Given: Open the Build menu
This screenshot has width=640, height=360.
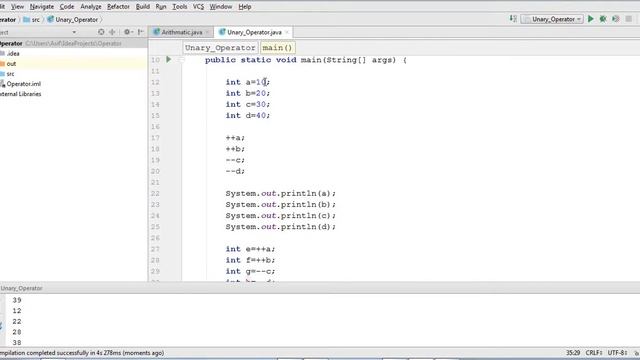Looking at the screenshot, I should point(143,7).
